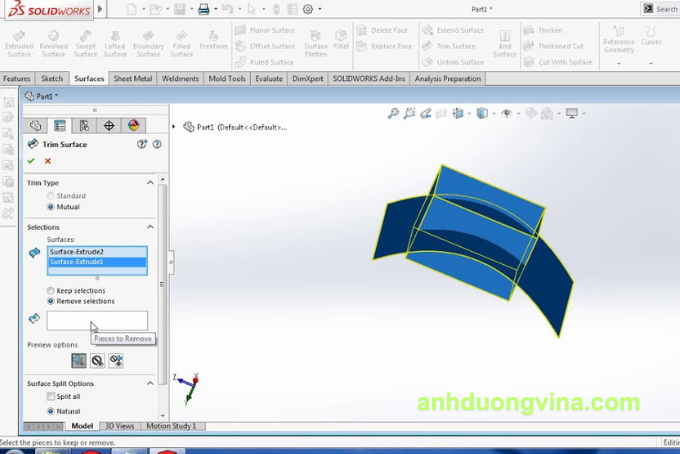Collapse the Trim Type section
This screenshot has height=454, width=680.
(151, 183)
